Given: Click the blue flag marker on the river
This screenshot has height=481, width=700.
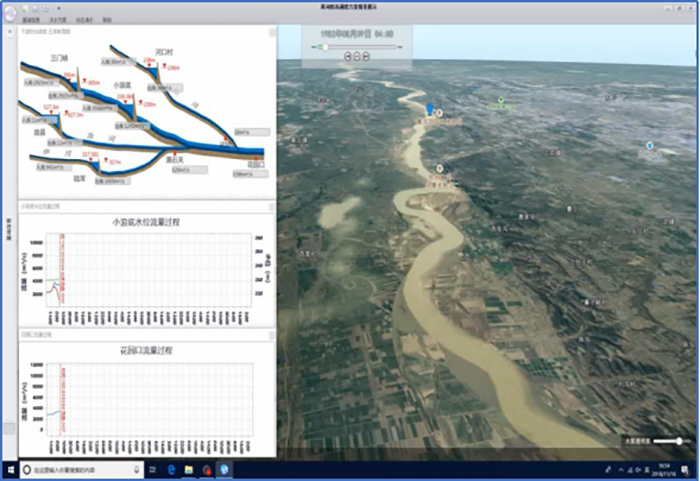Looking at the screenshot, I should pos(430,108).
